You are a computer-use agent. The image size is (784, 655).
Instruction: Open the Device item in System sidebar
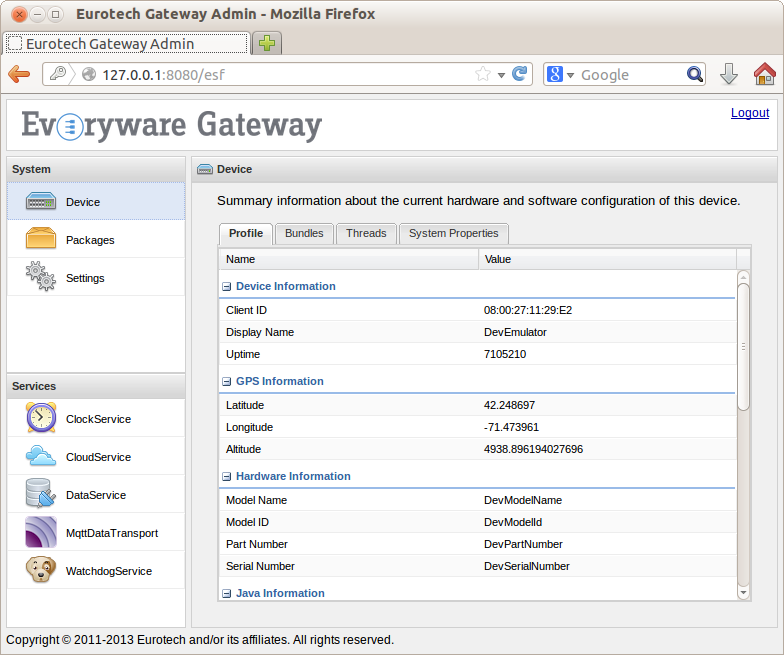pos(96,202)
